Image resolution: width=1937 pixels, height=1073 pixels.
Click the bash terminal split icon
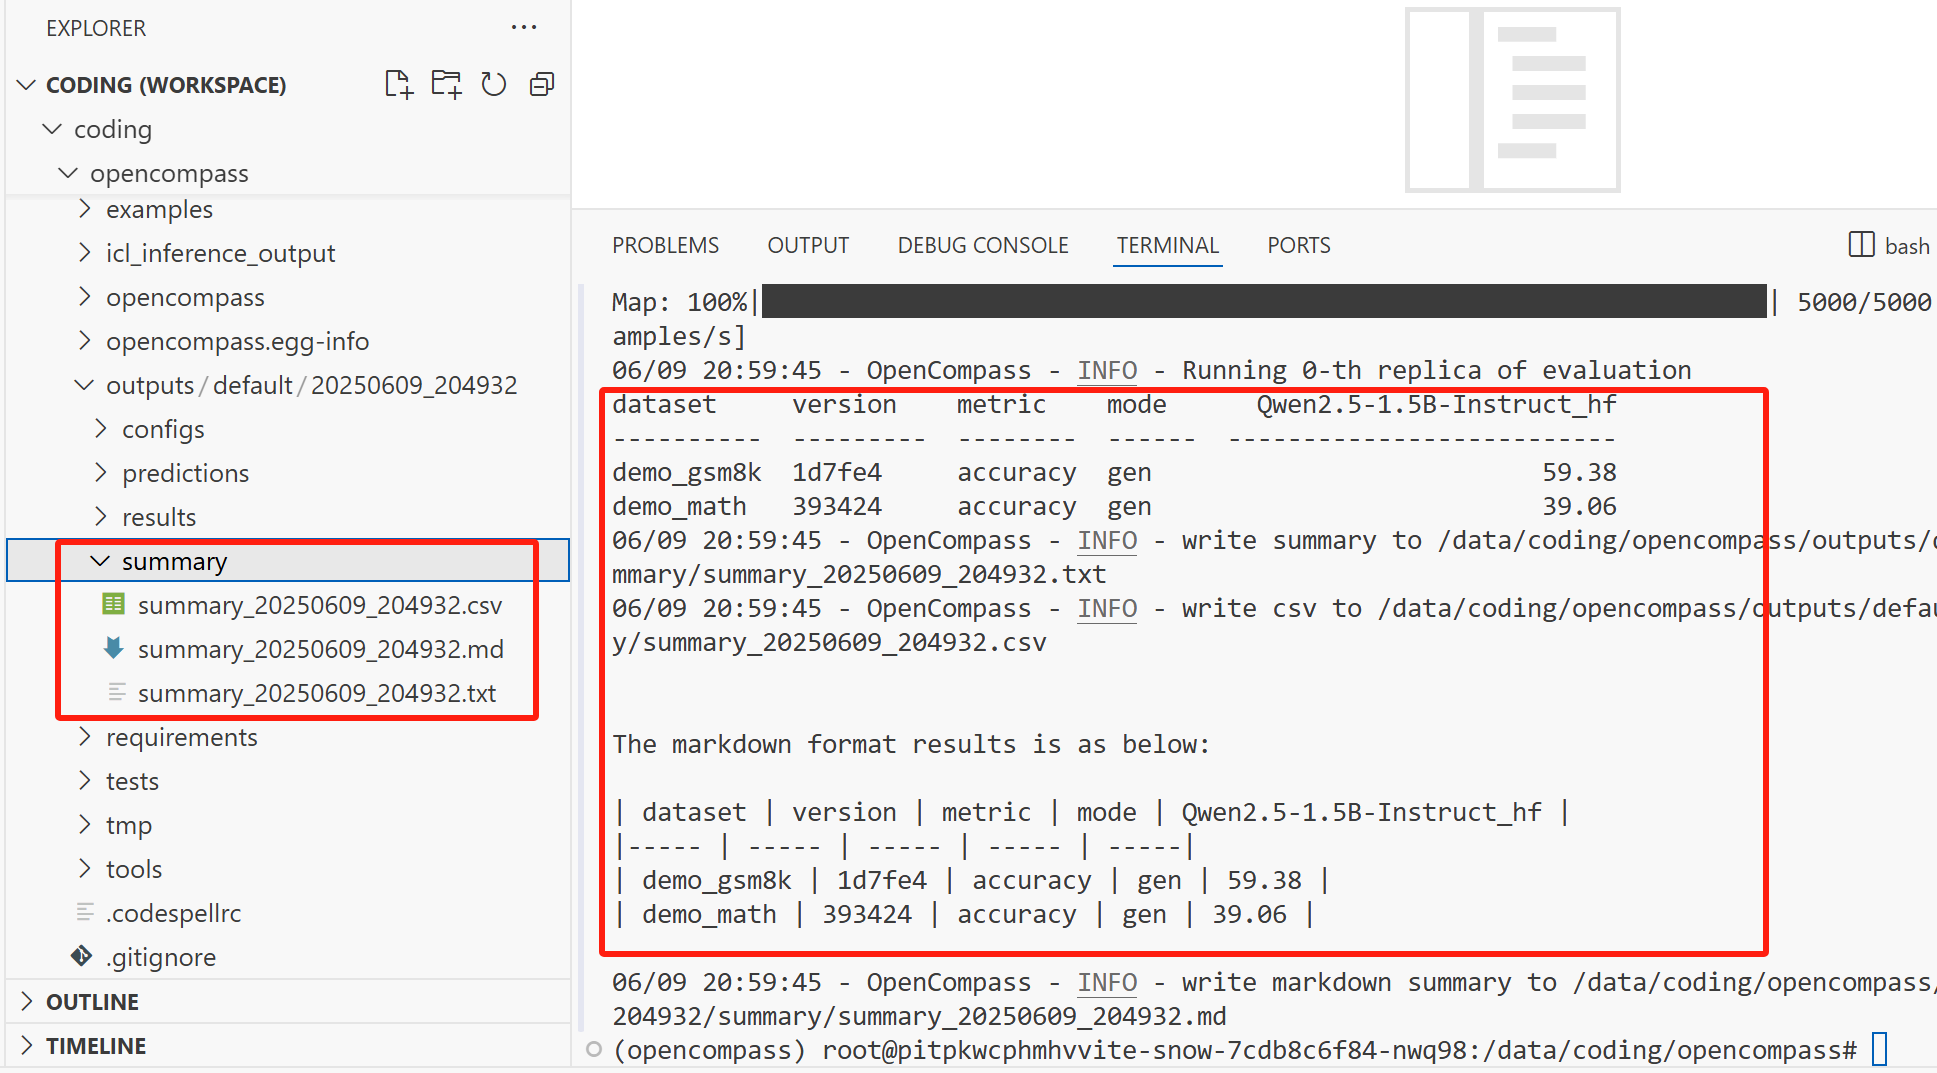(1861, 245)
